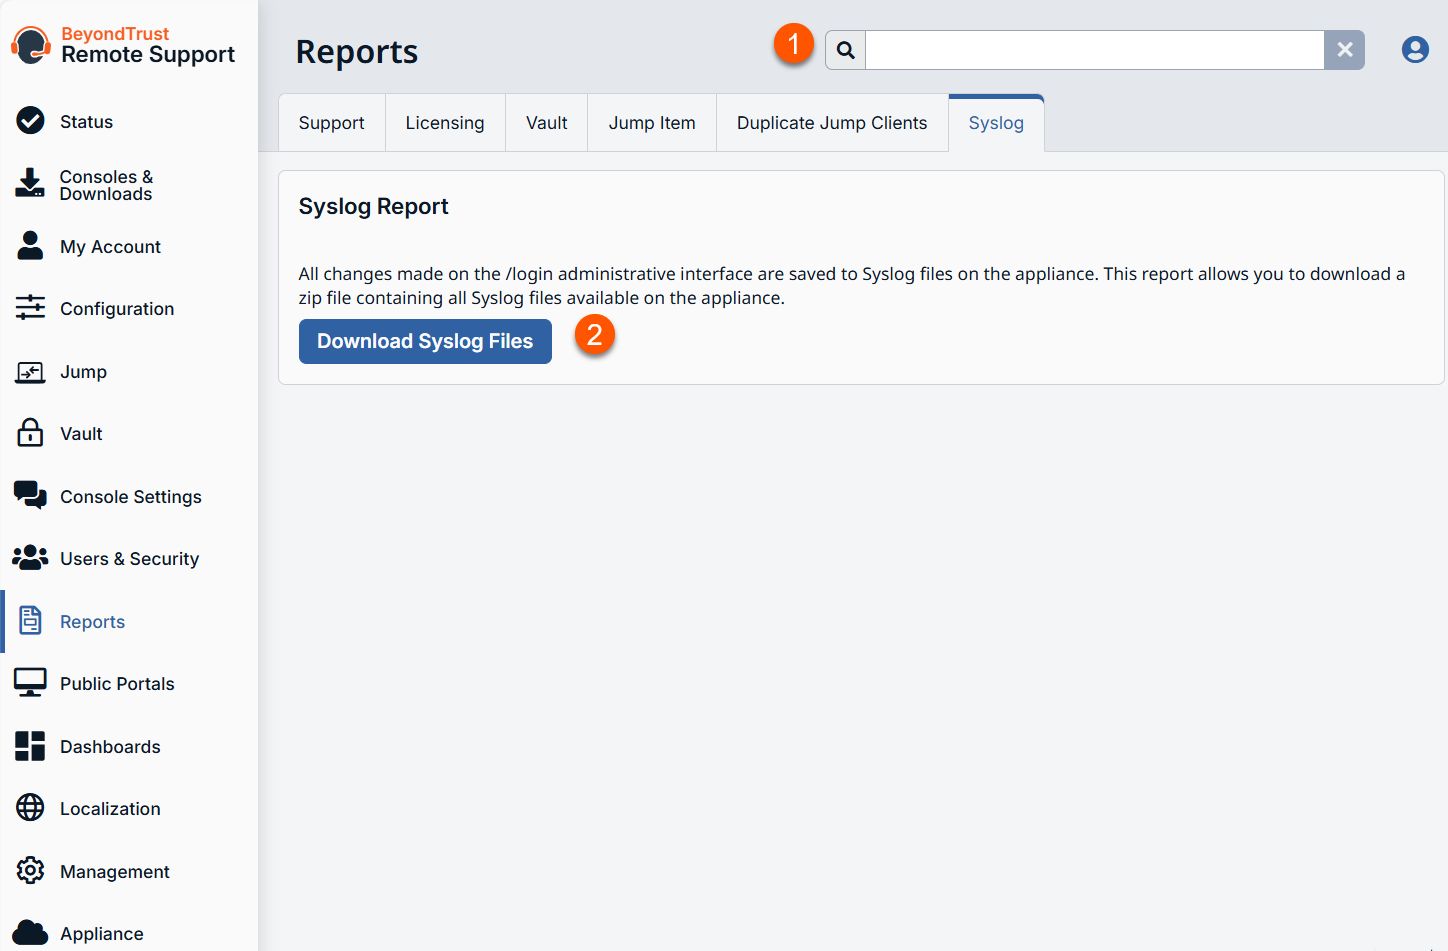The height and width of the screenshot is (951, 1448).
Task: Open the user profile avatar menu
Action: (x=1415, y=50)
